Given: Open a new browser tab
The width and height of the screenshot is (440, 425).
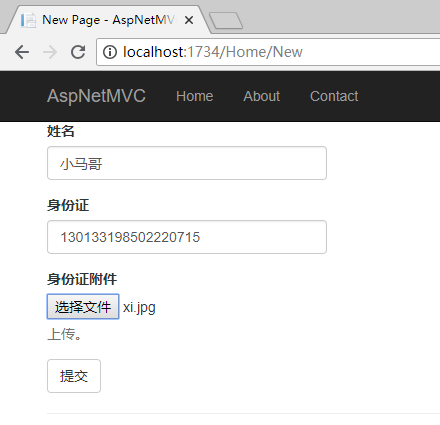Looking at the screenshot, I should coord(226,21).
